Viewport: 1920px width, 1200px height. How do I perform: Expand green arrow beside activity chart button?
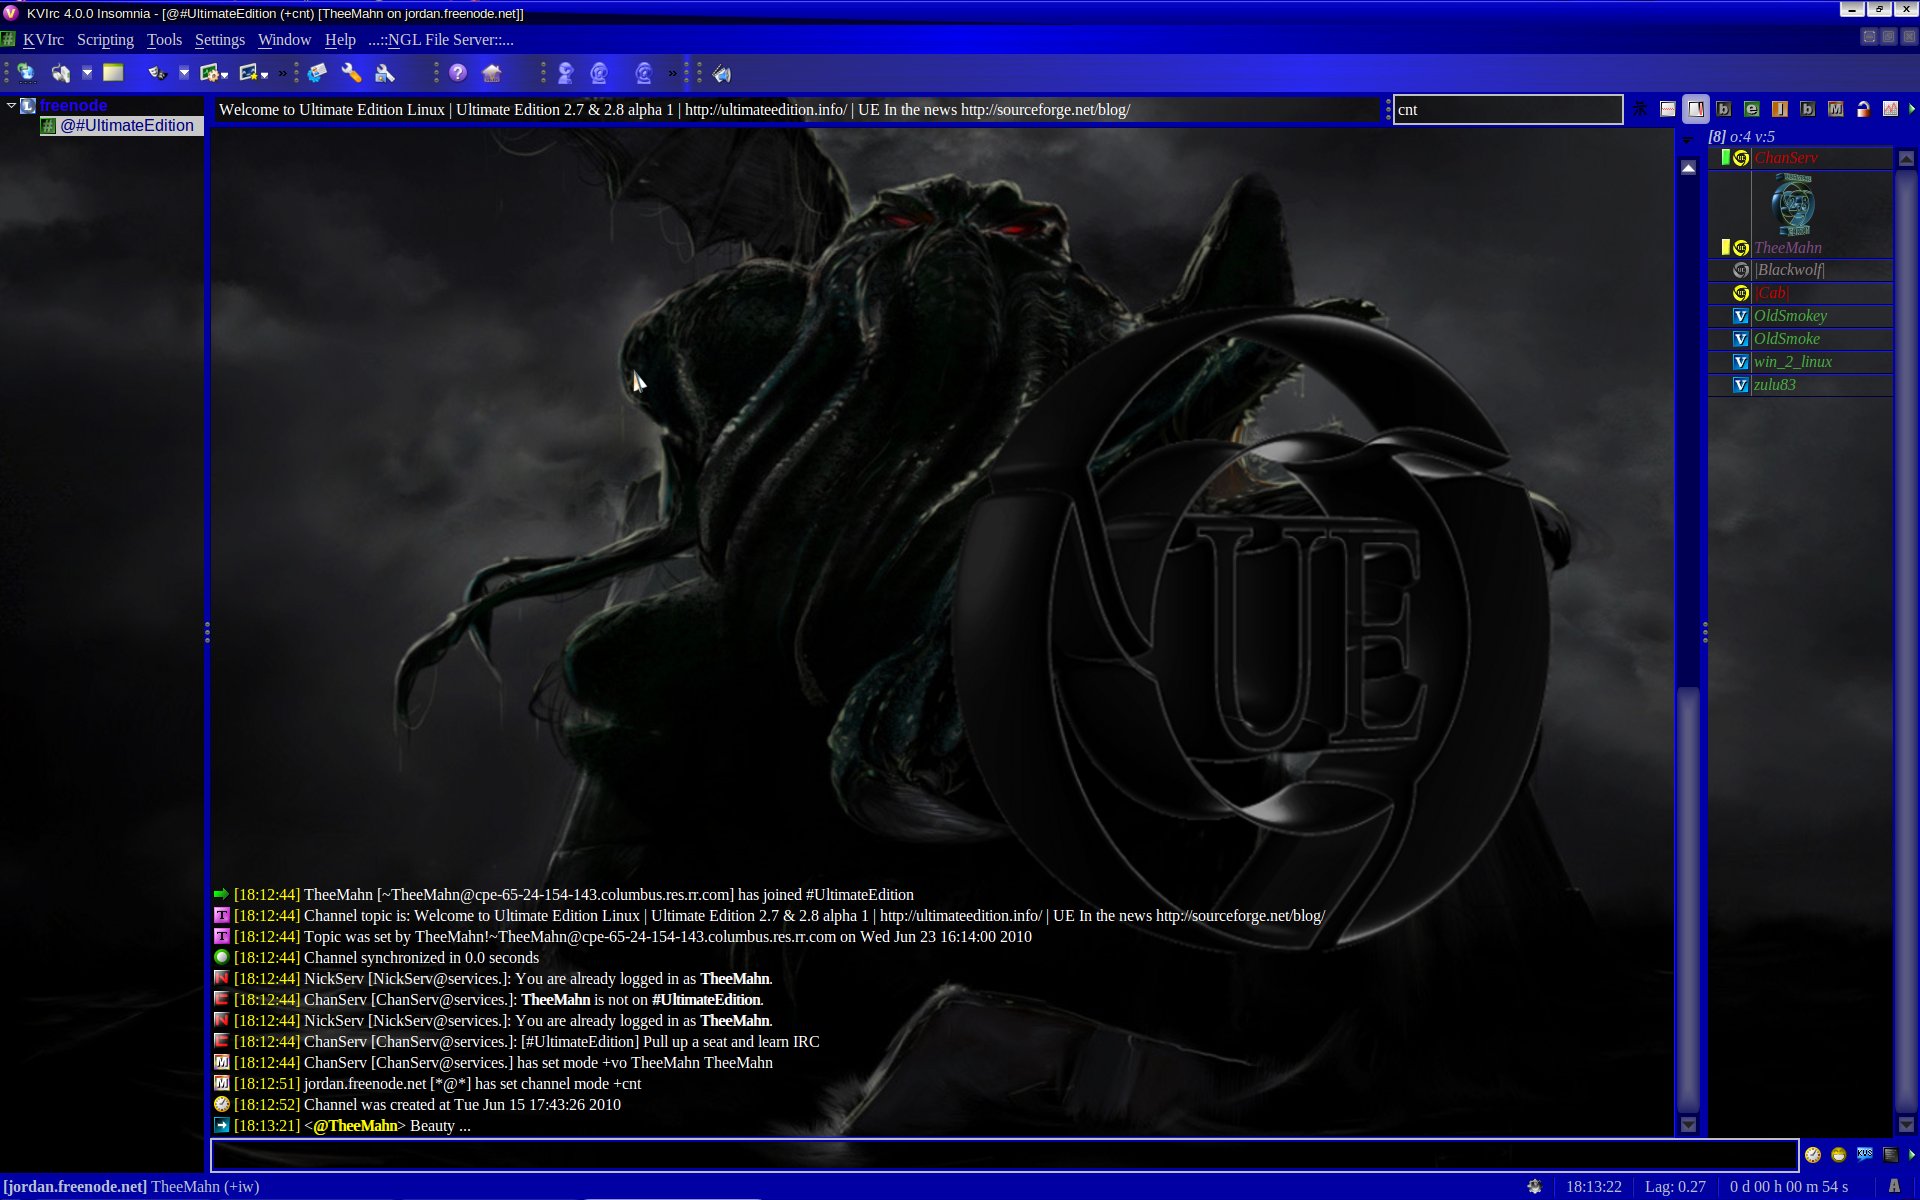(x=1912, y=109)
